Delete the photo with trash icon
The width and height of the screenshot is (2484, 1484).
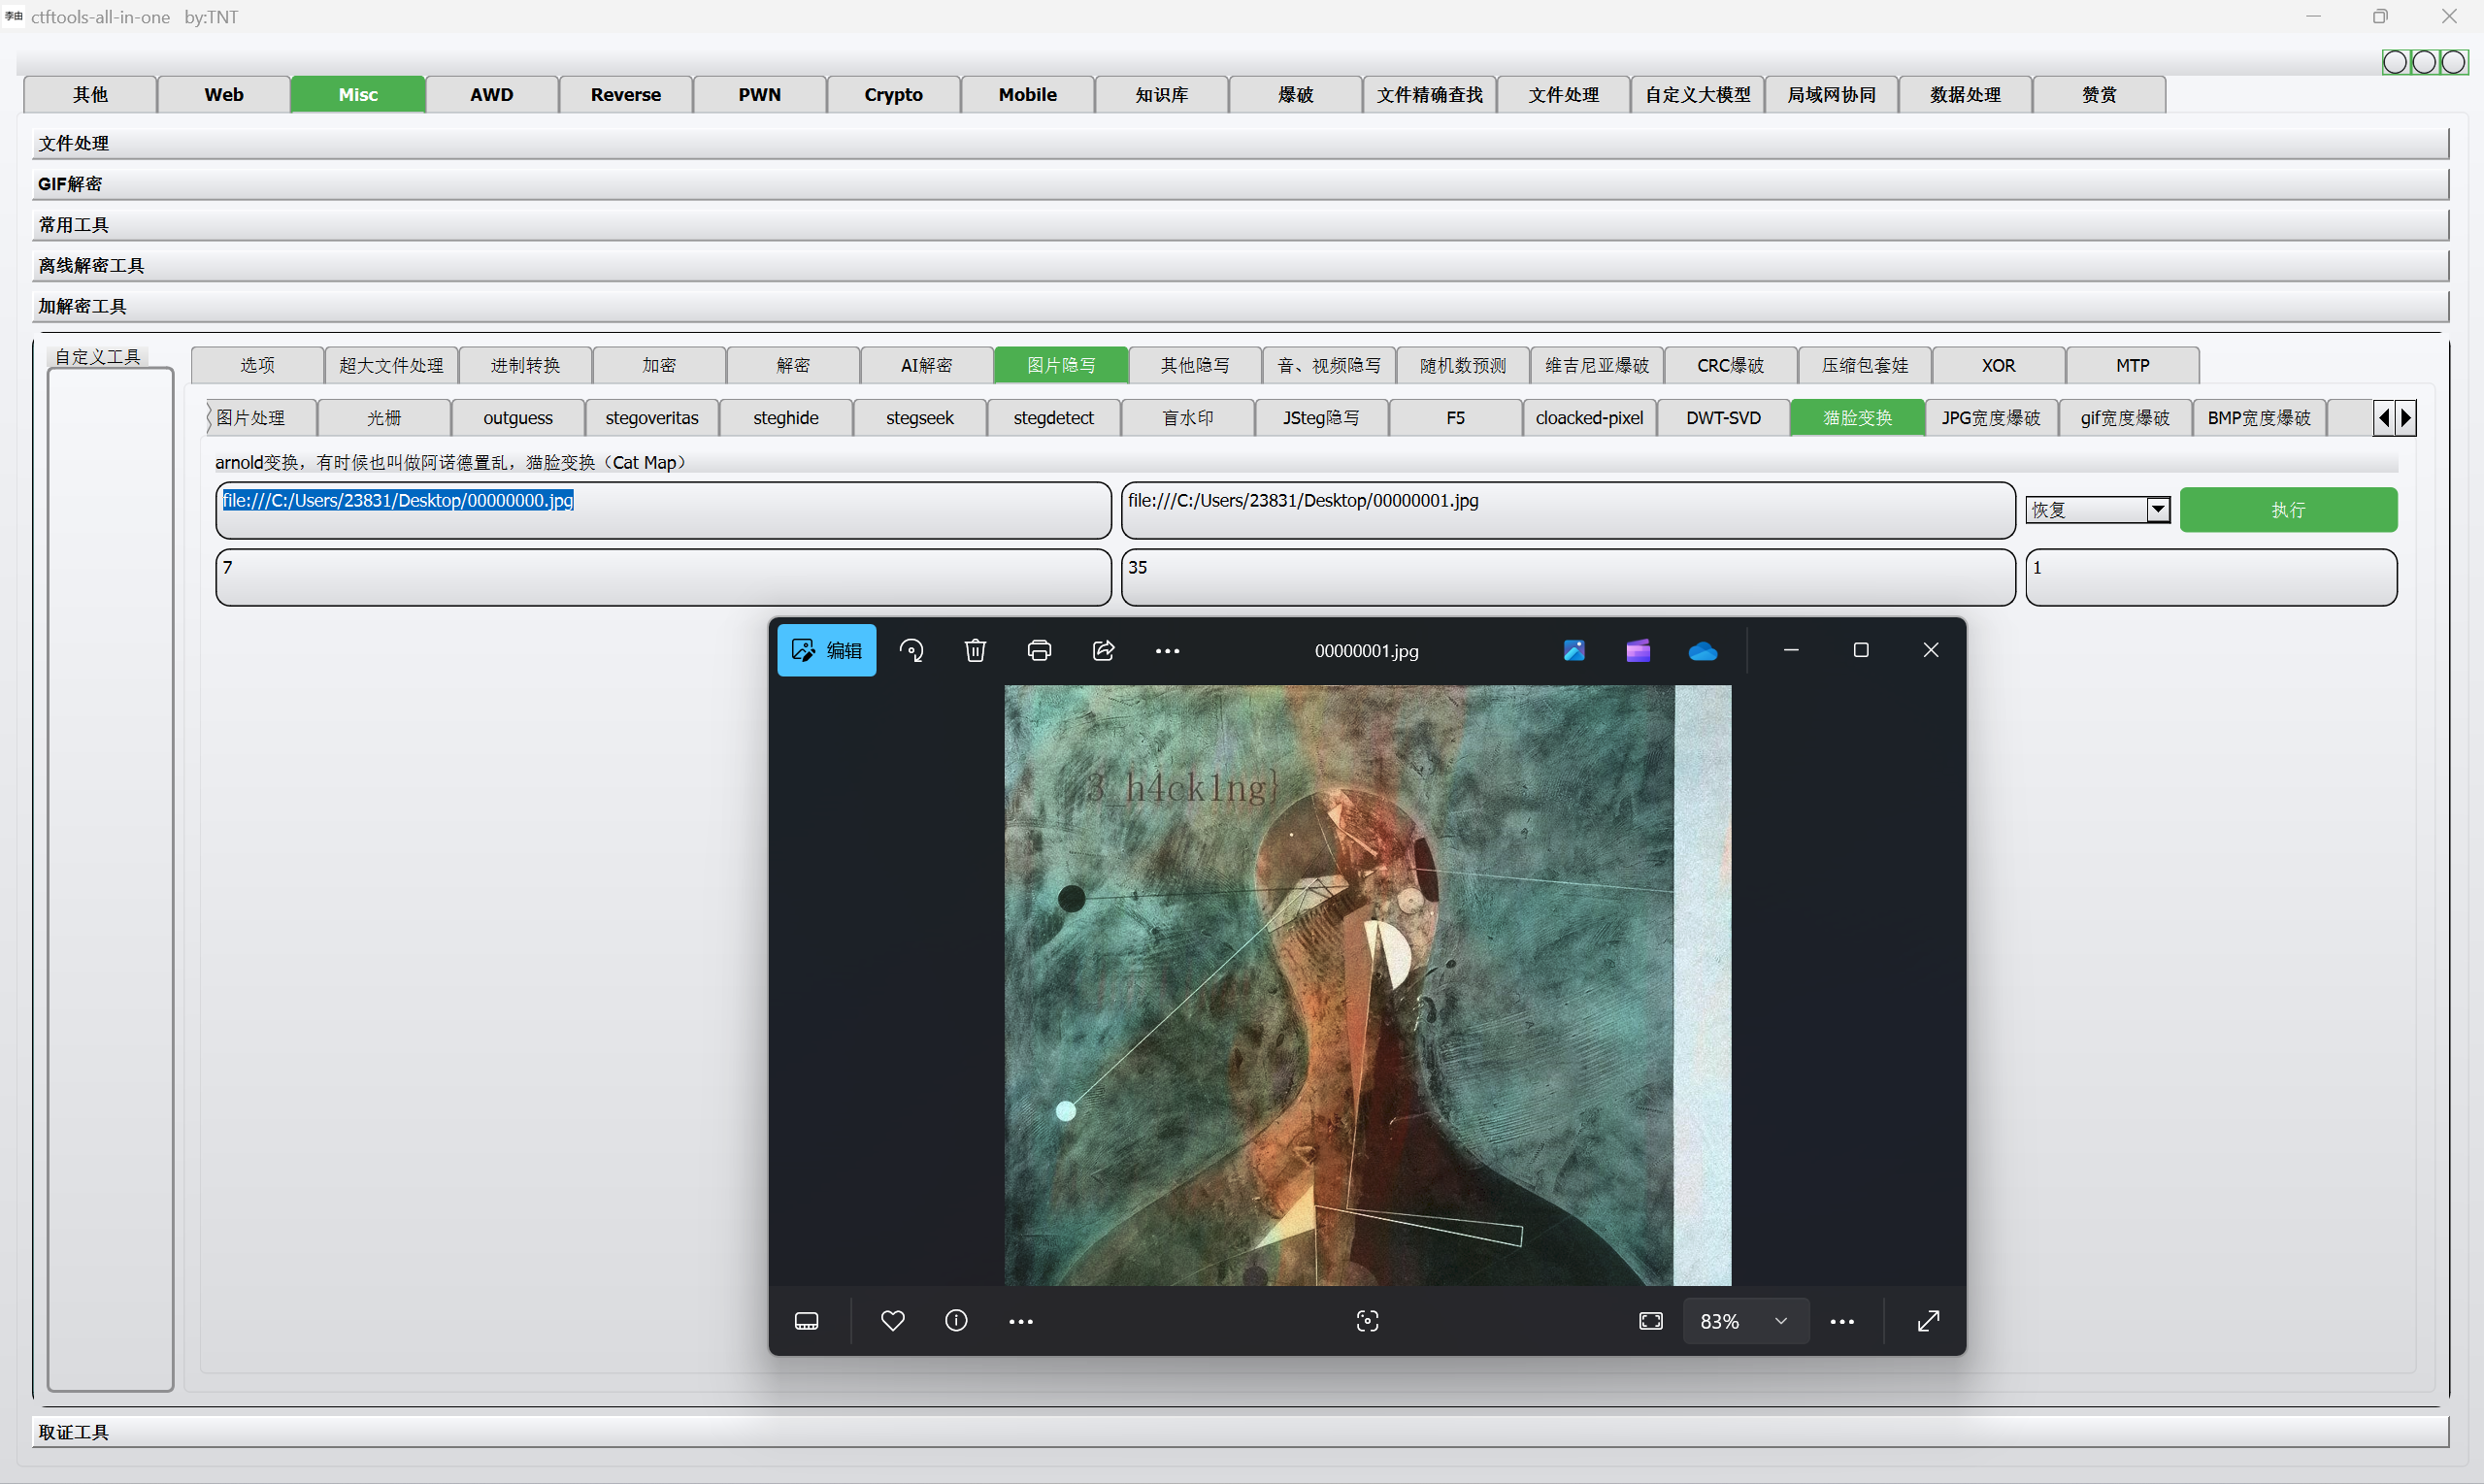click(x=975, y=651)
